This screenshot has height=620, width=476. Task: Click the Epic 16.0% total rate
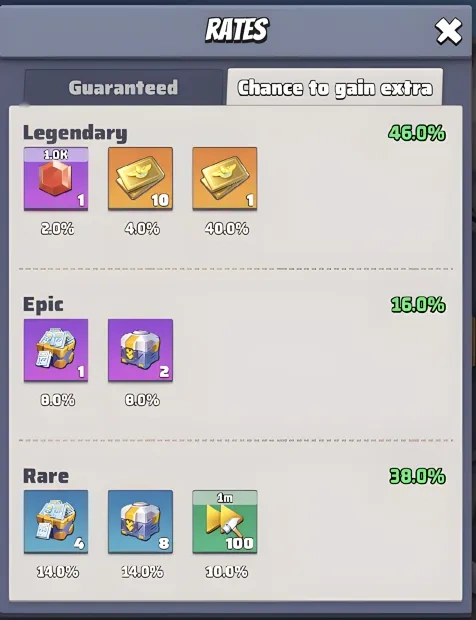pyautogui.click(x=418, y=305)
